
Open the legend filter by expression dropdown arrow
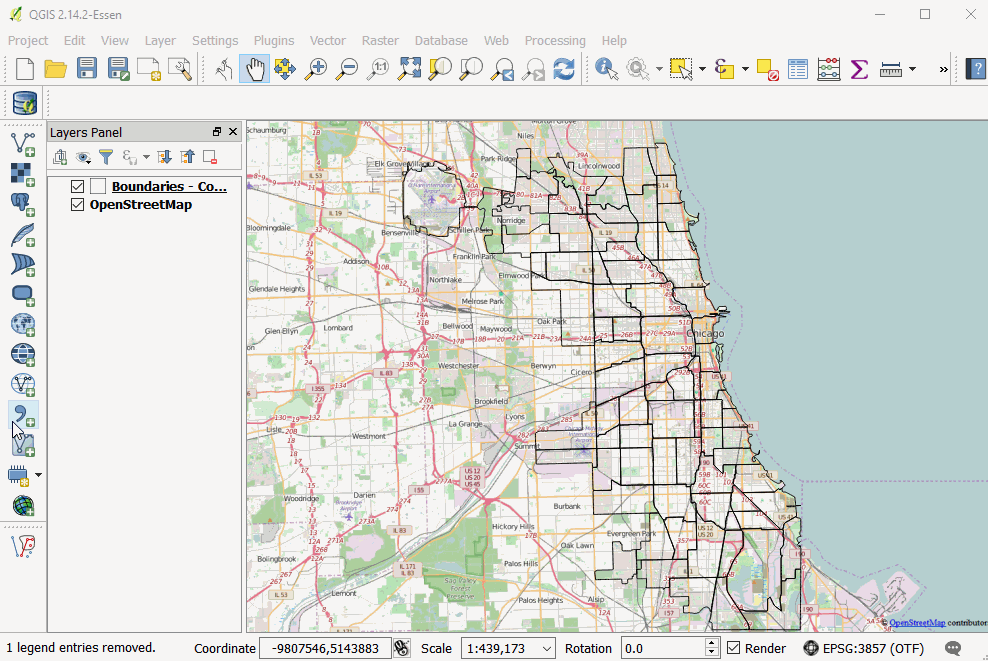point(146,157)
